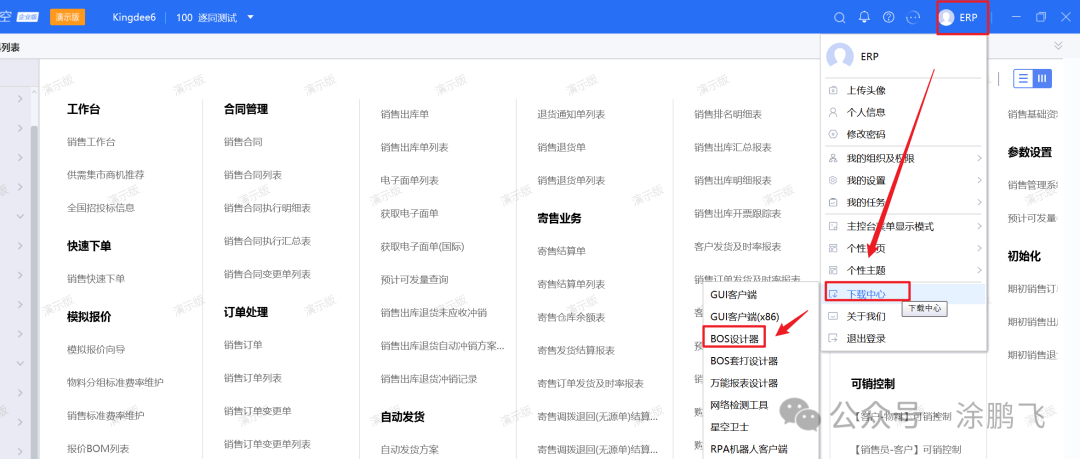The width and height of the screenshot is (1080, 459).
Task: Open the 100 逐同测试 organization dropdown
Action: coord(250,17)
